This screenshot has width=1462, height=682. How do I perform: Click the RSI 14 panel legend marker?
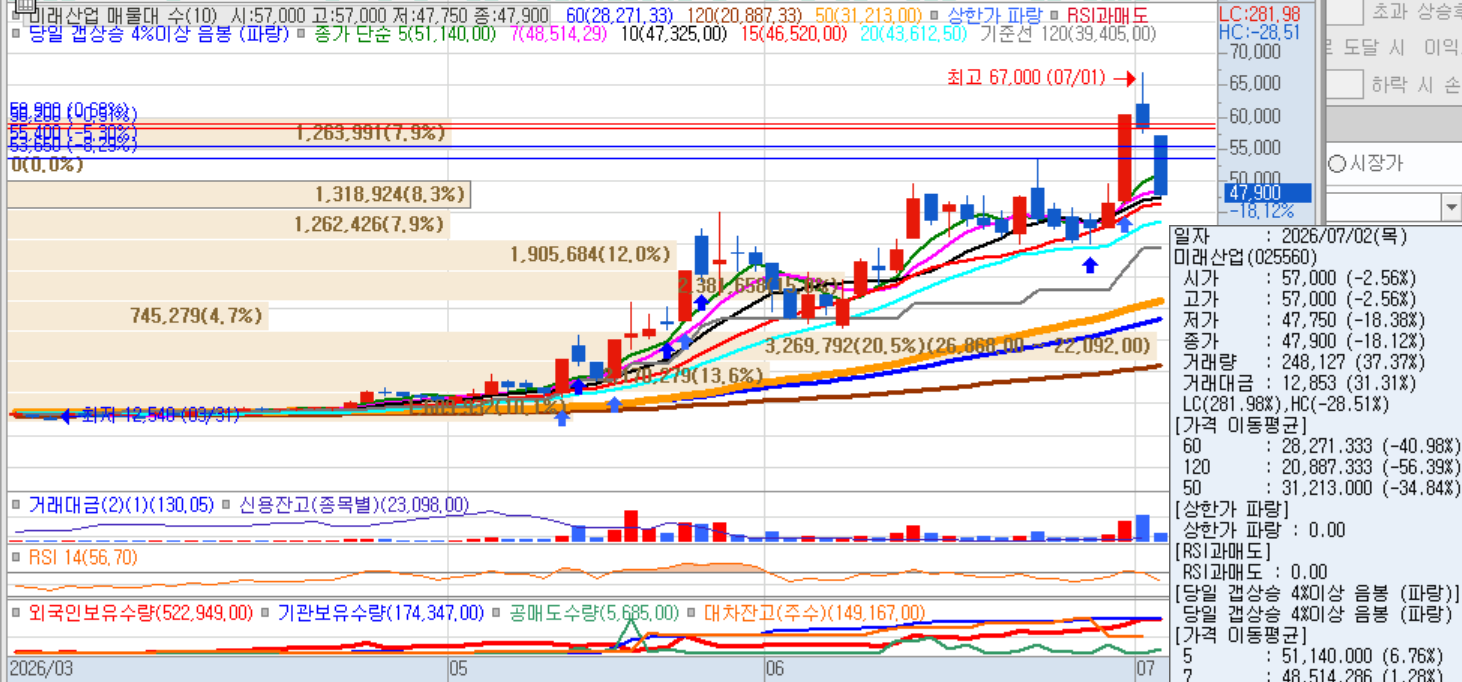coord(15,557)
